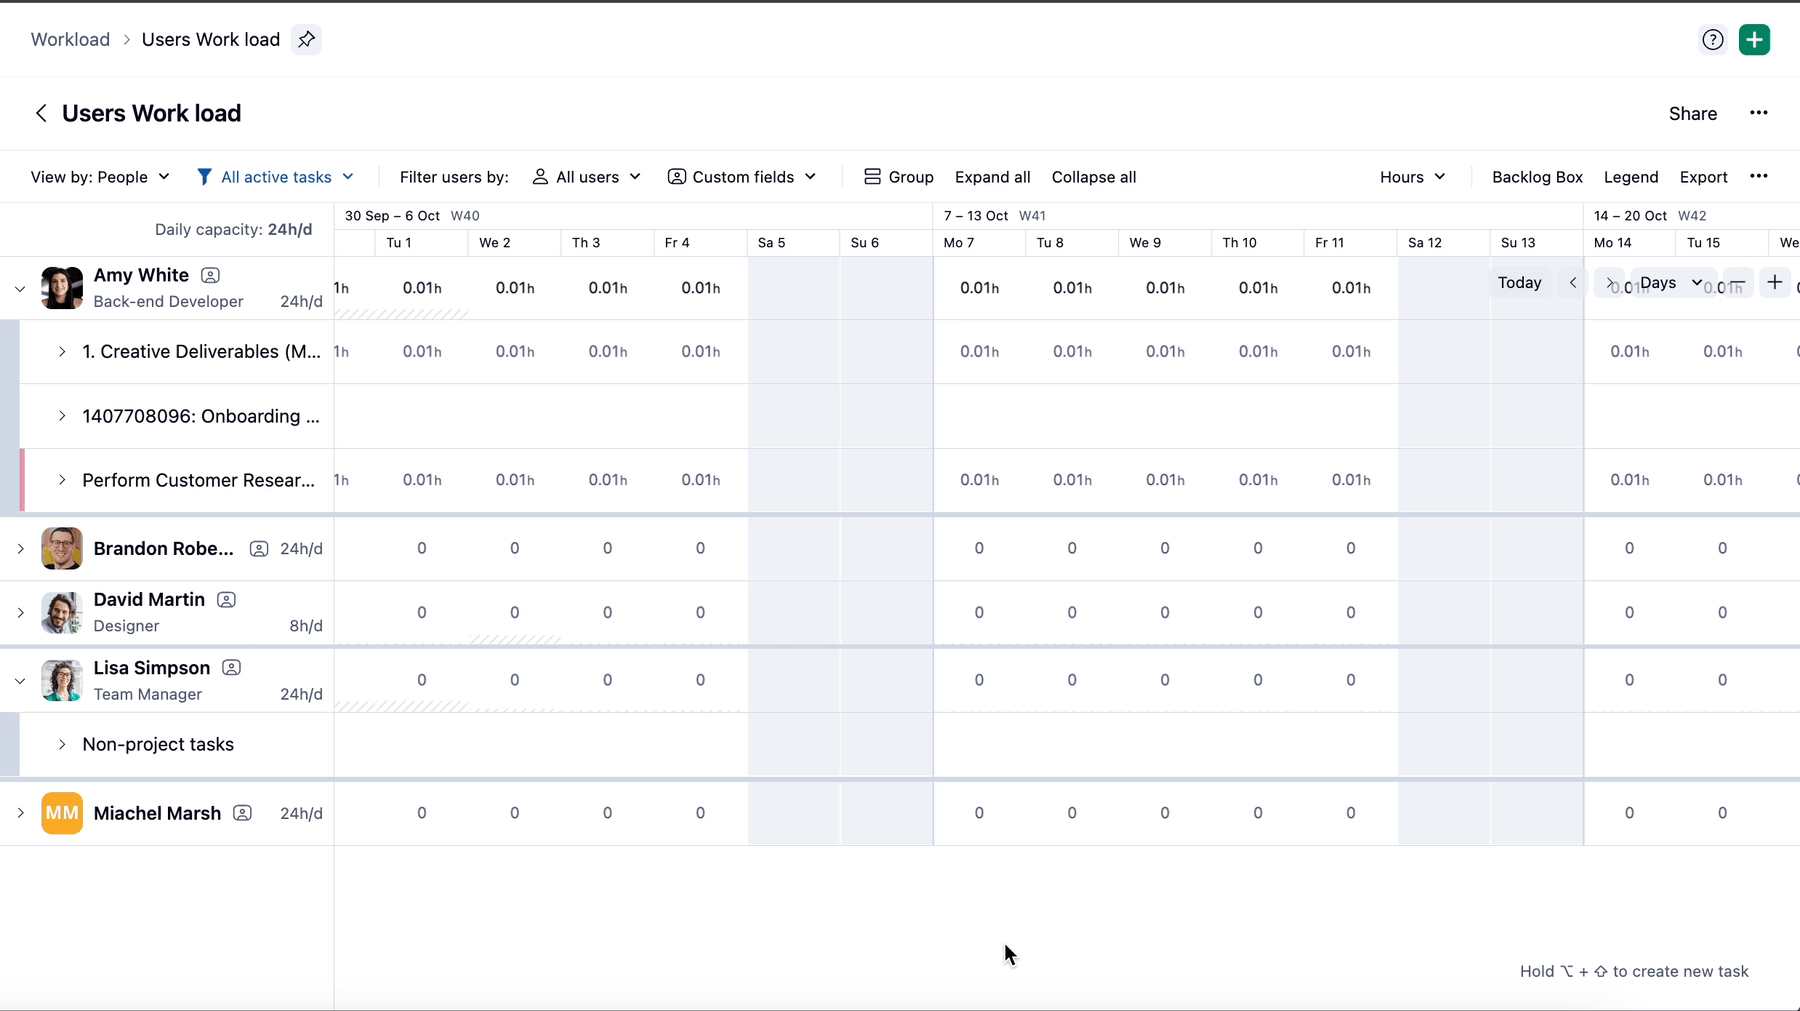Click the green plus add button

point(1754,39)
